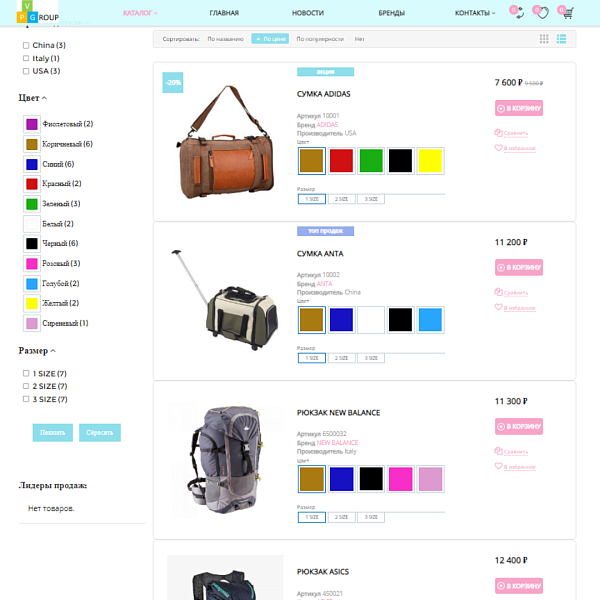The width and height of the screenshot is (600, 600).
Task: Click the Сбросить reset filters button
Action: (100, 433)
